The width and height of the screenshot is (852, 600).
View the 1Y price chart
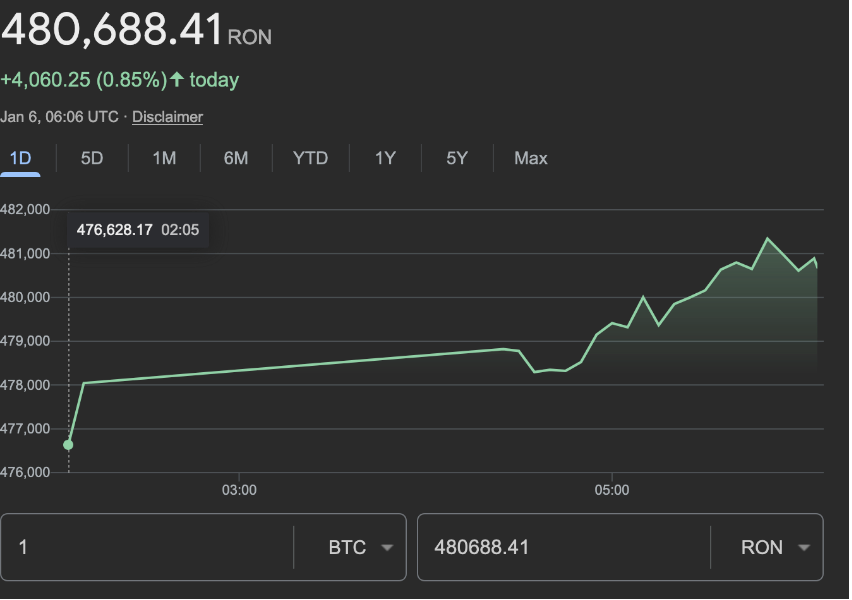pos(385,158)
